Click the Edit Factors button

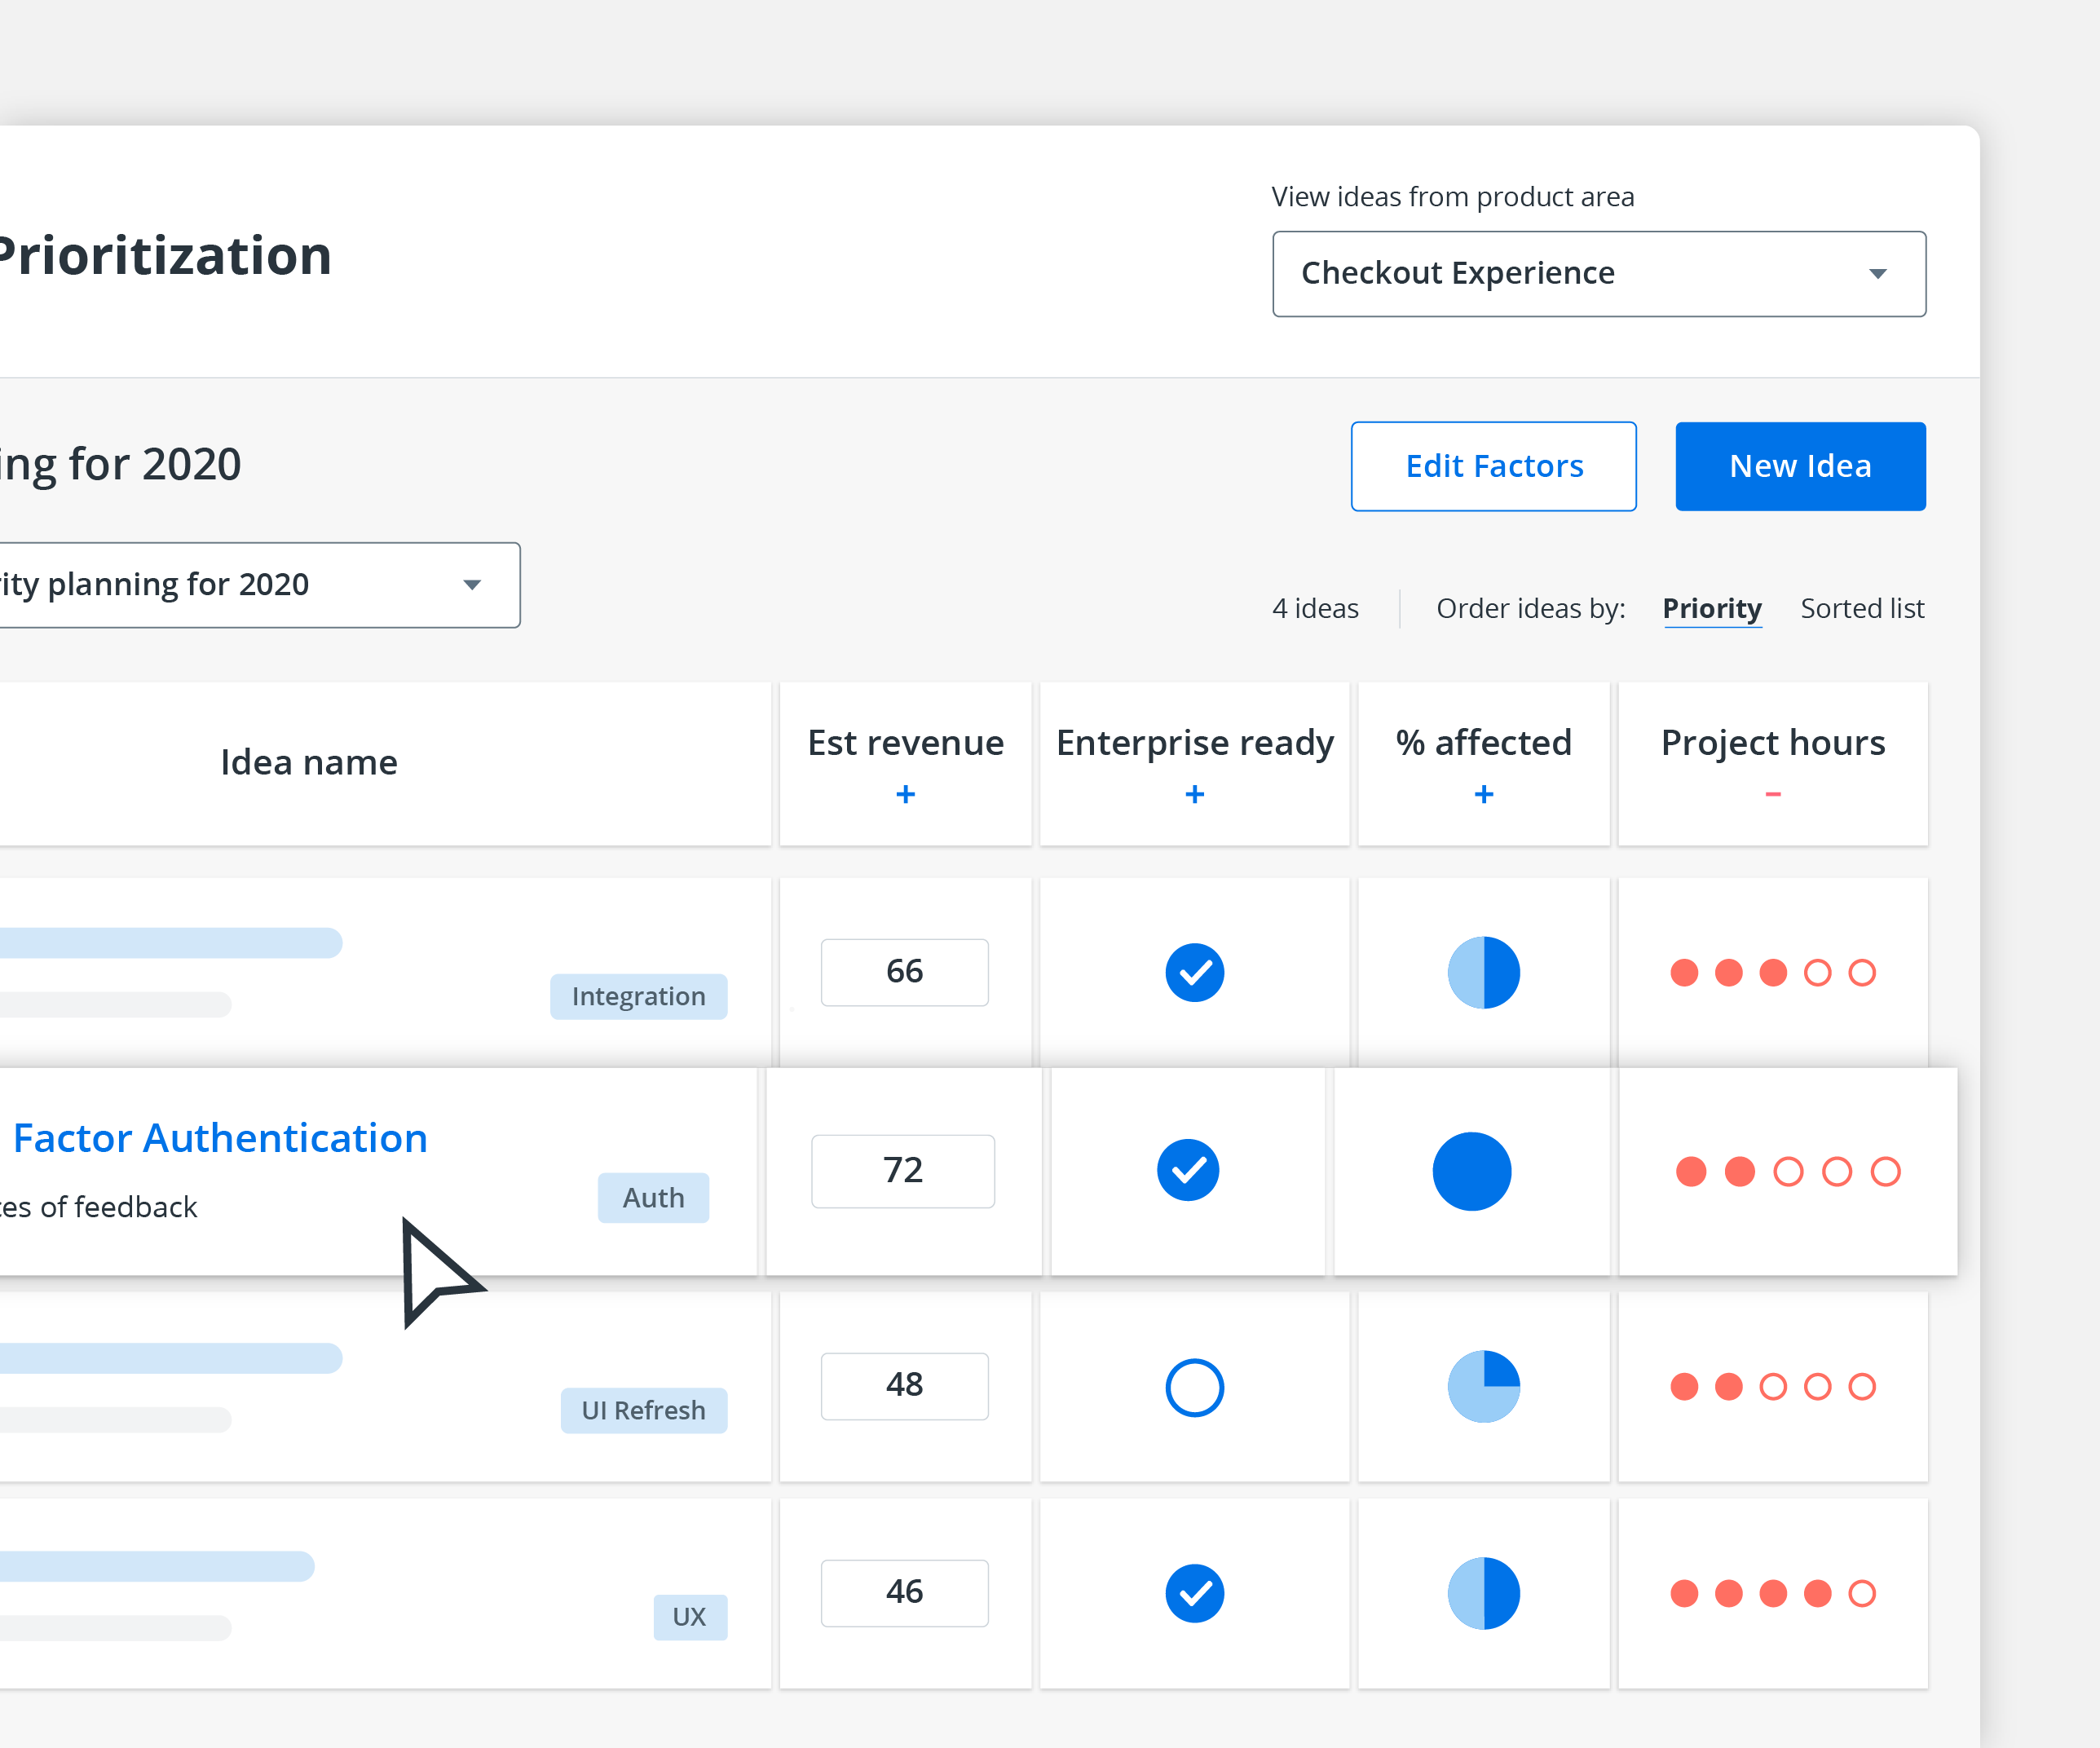(1493, 466)
